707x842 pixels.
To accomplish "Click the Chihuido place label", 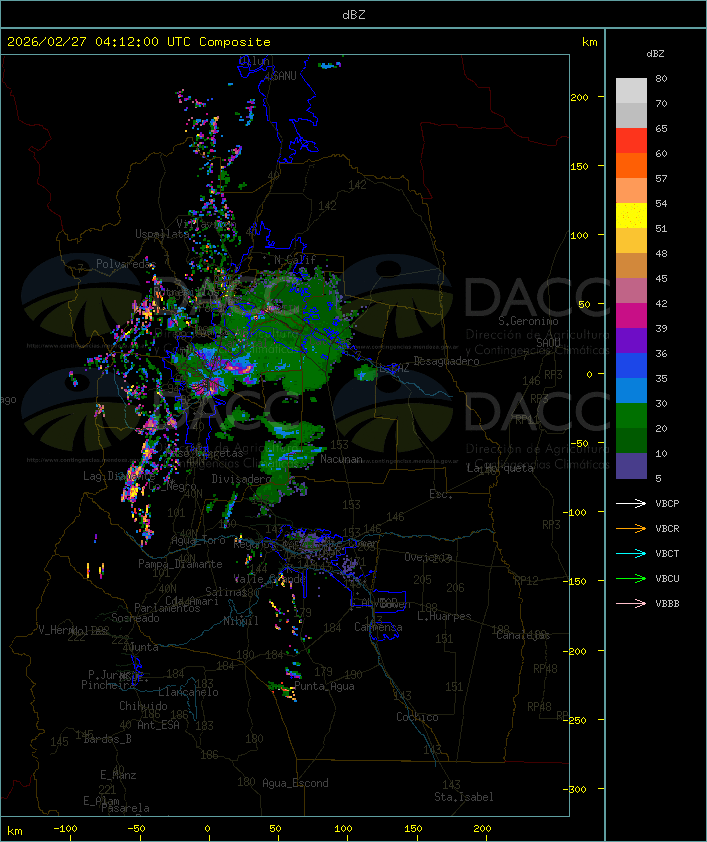I will pos(143,706).
